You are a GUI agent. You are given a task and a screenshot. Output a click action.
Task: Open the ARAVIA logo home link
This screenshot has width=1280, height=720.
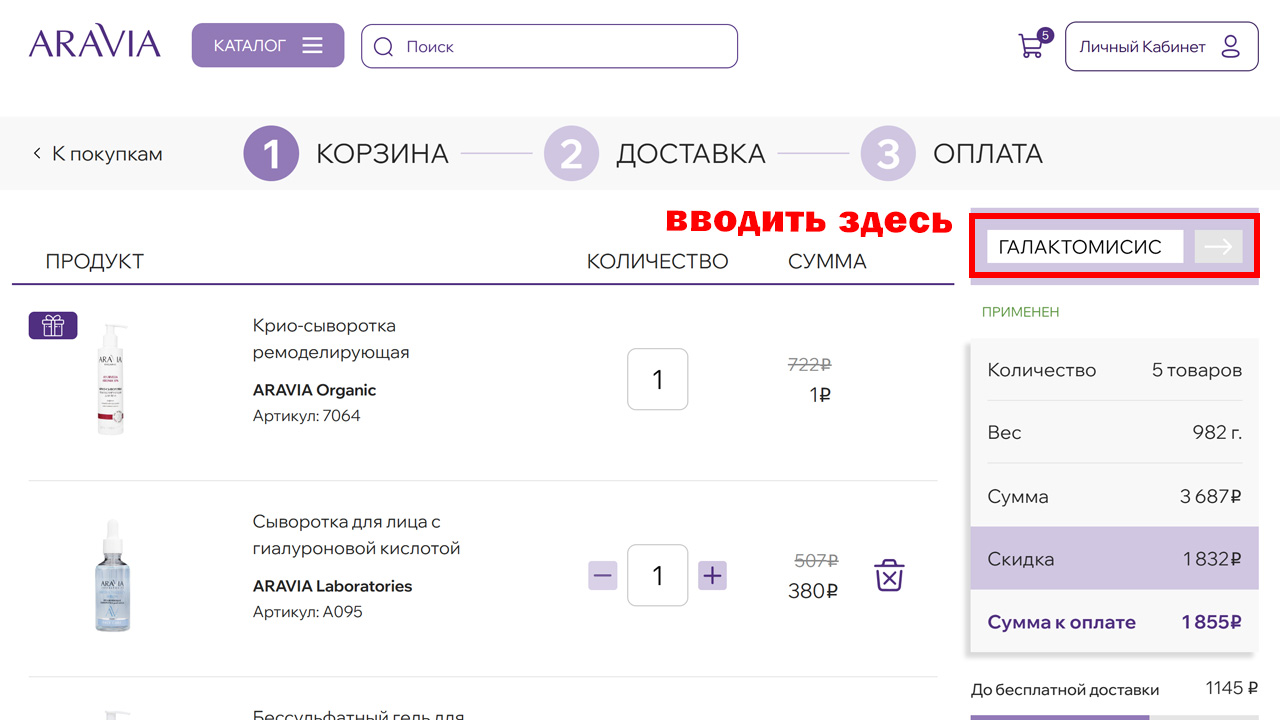(94, 44)
